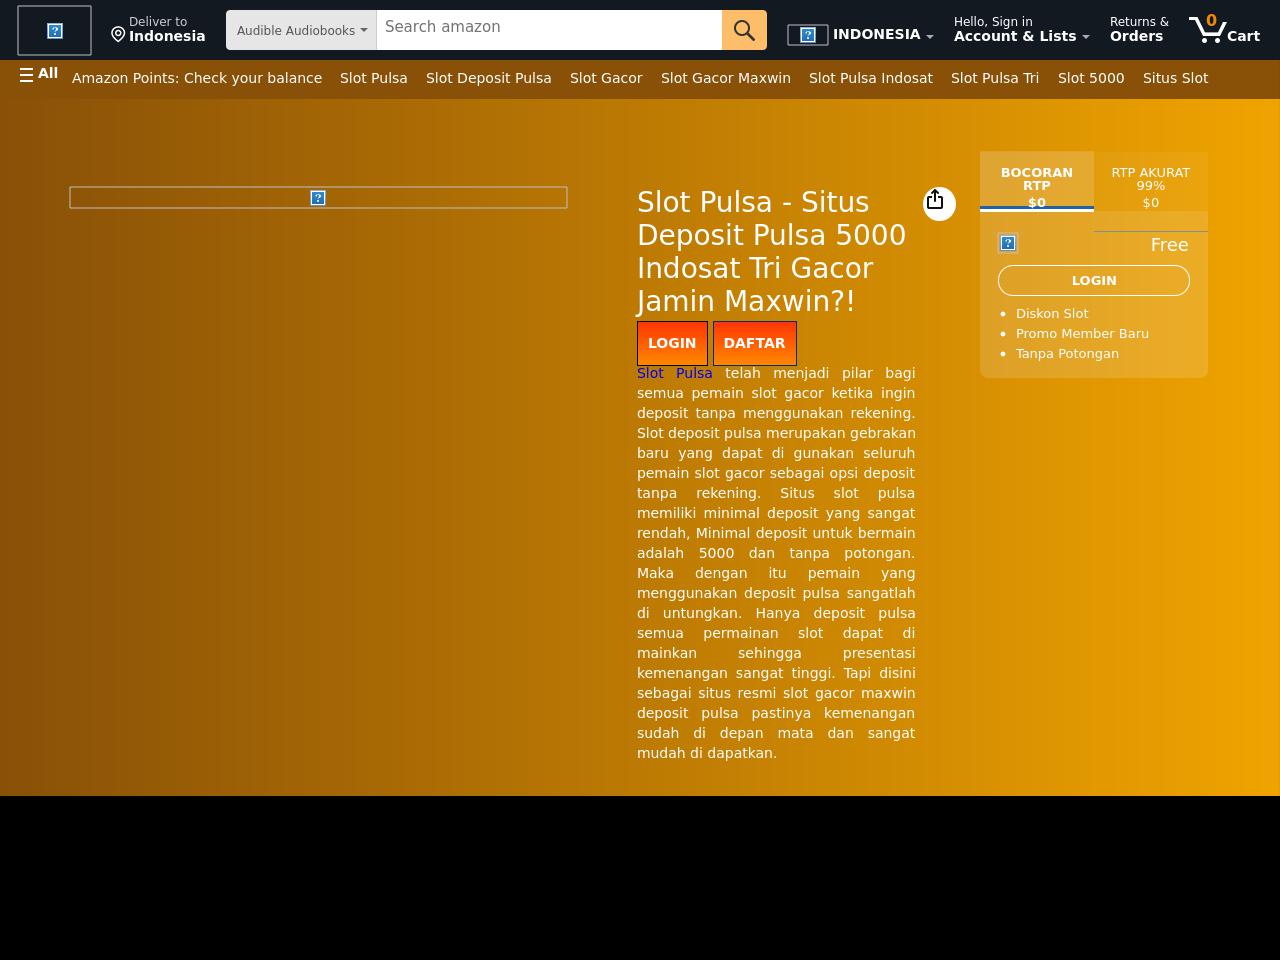Click the outlined LOGIN button in the side panel
Viewport: 1280px width, 960px height.
pos(1094,281)
